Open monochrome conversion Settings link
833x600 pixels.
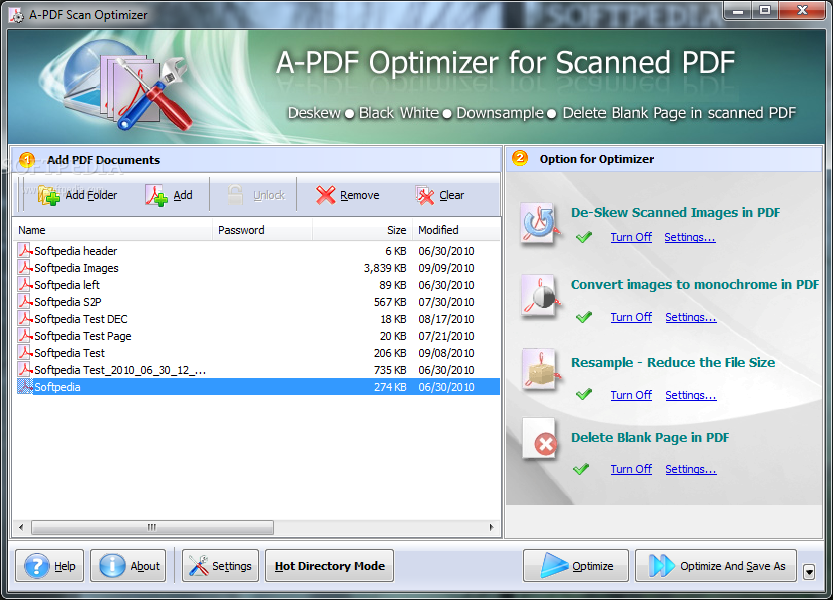pyautogui.click(x=691, y=317)
